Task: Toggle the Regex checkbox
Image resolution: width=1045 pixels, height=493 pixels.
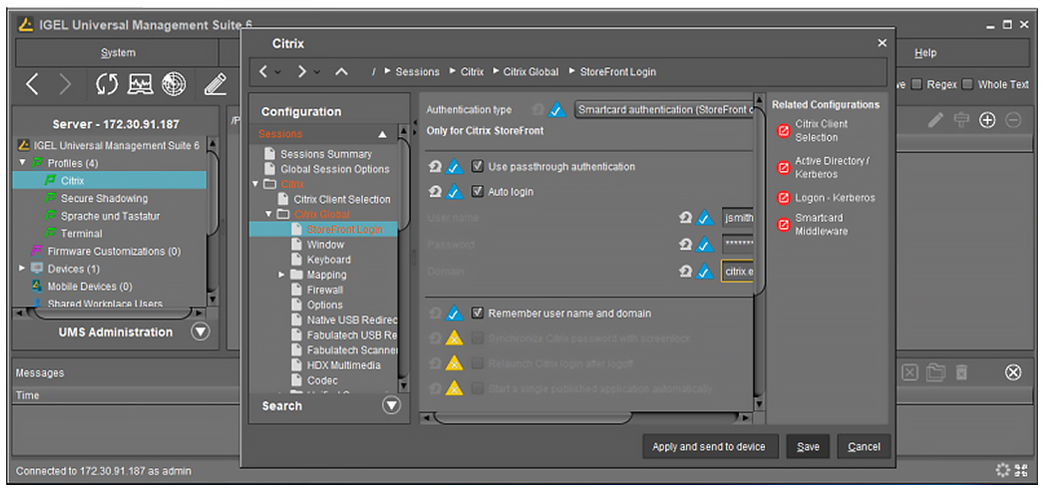Action: [917, 85]
